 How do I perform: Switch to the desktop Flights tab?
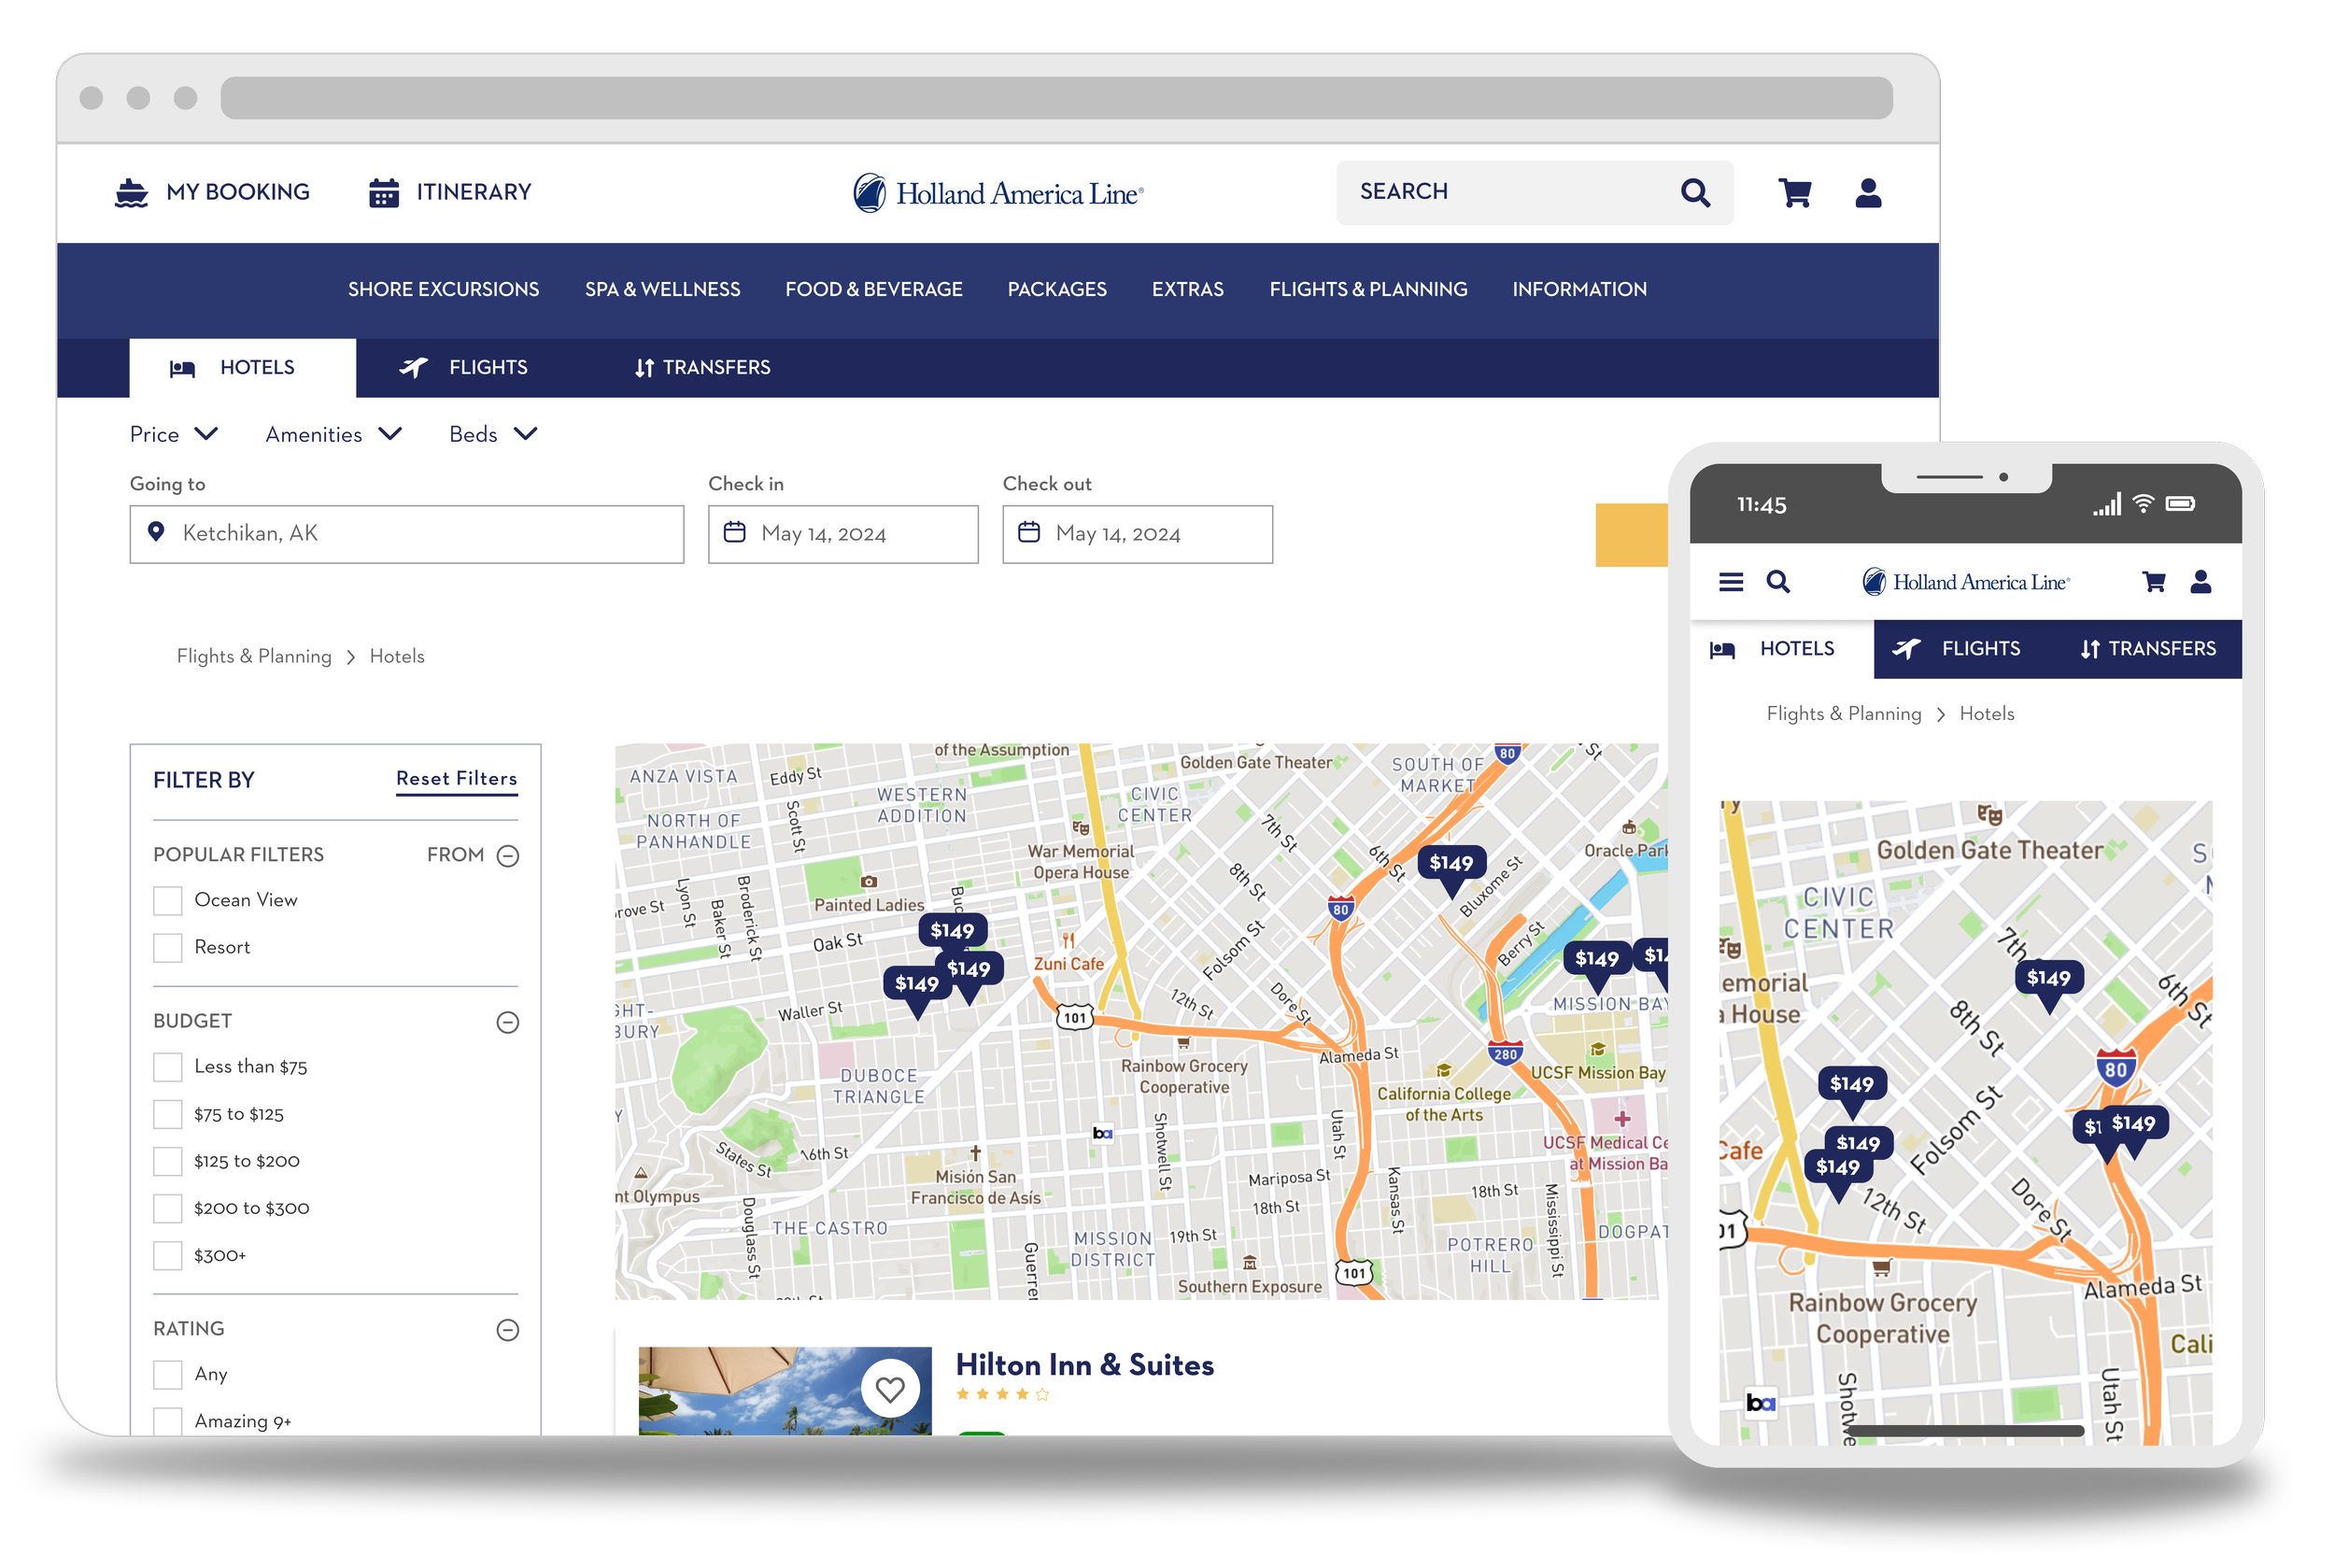click(464, 368)
